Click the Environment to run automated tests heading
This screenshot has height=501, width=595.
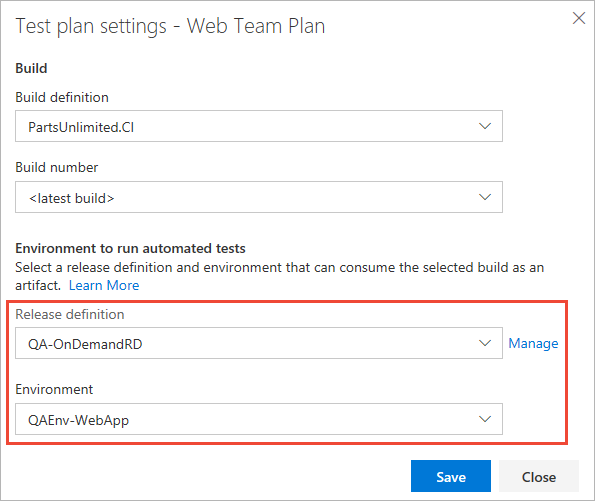(130, 248)
